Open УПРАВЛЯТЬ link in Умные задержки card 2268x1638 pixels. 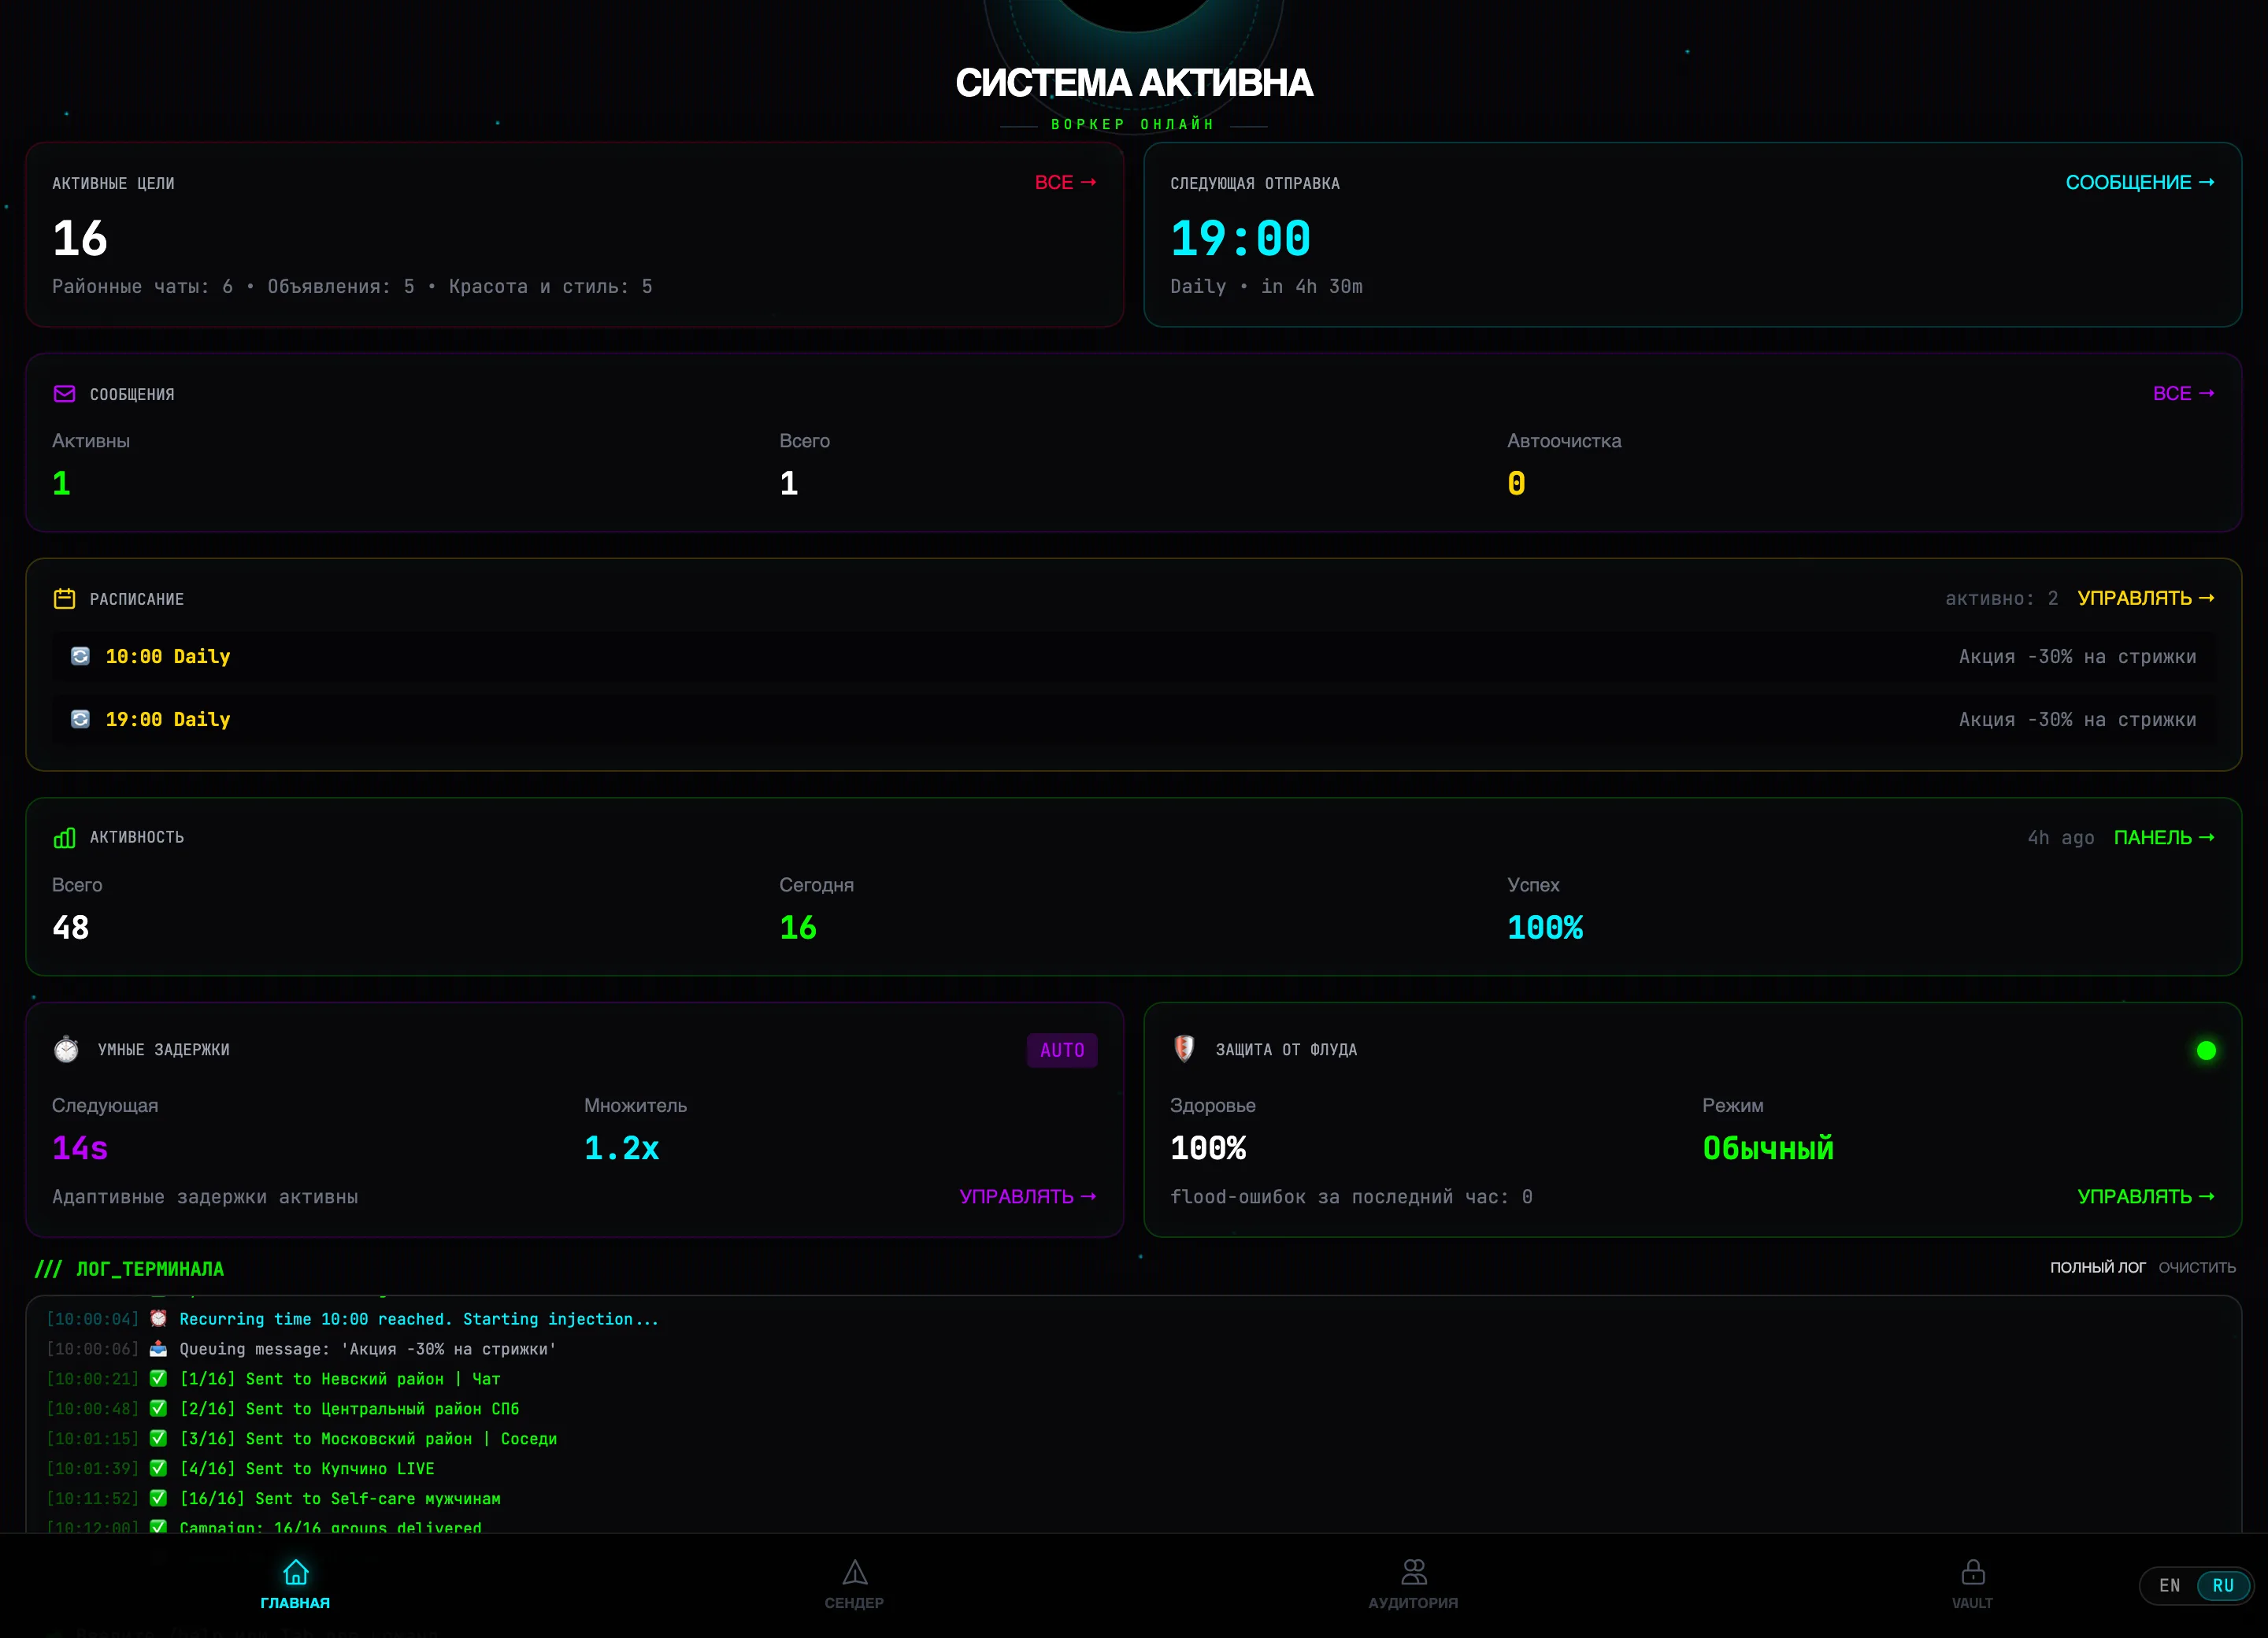[x=1027, y=1196]
